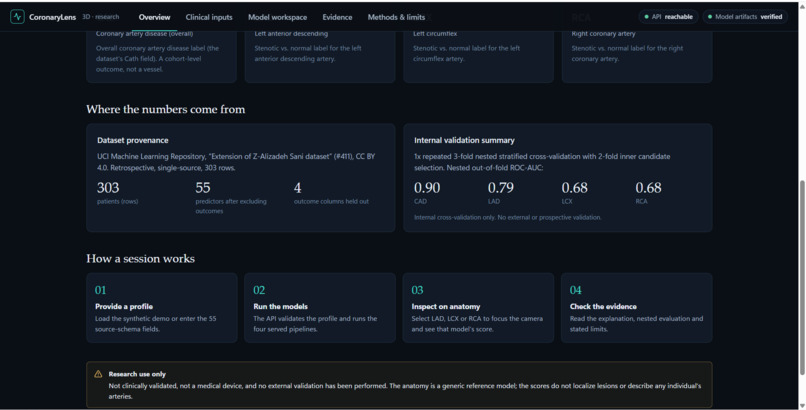Click the outcome columns held out label
The width and height of the screenshot is (806, 410).
tap(331, 201)
